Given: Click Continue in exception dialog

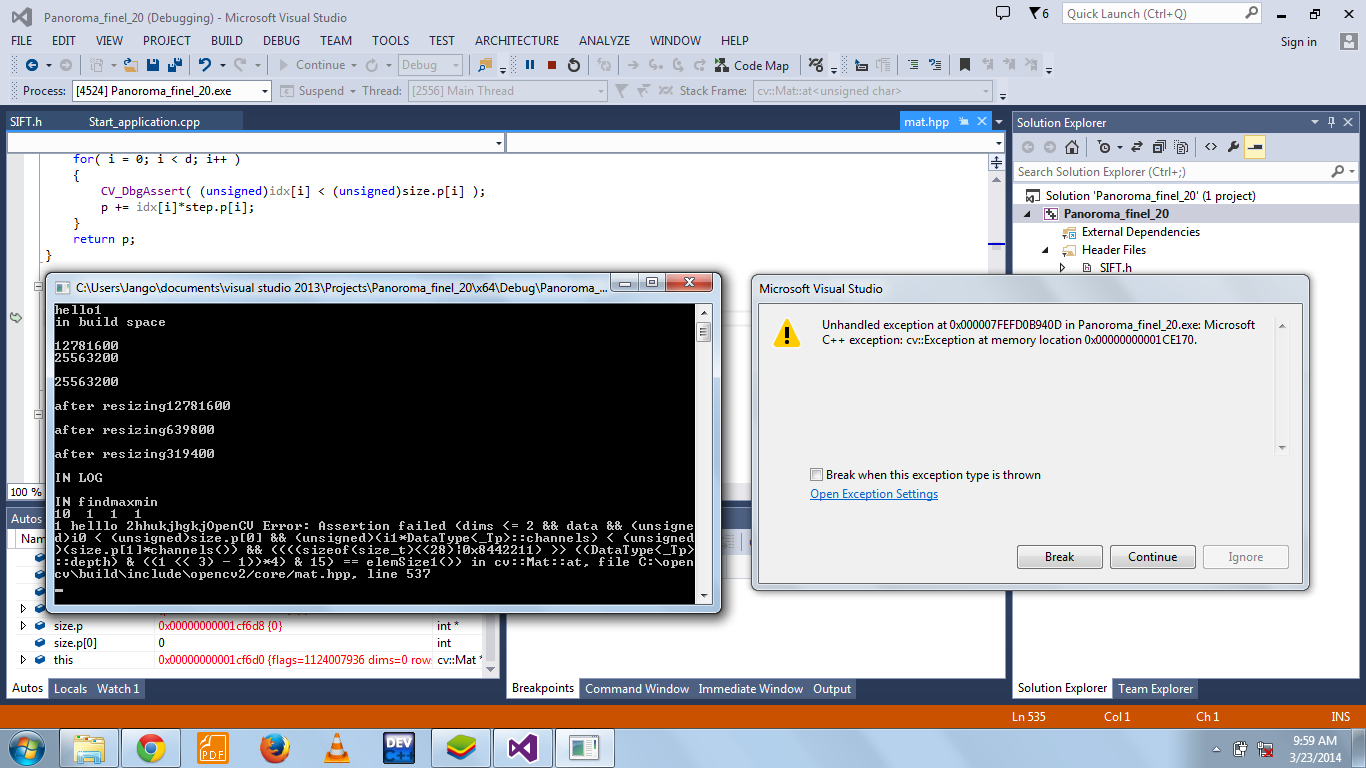Looking at the screenshot, I should pyautogui.click(x=1153, y=557).
